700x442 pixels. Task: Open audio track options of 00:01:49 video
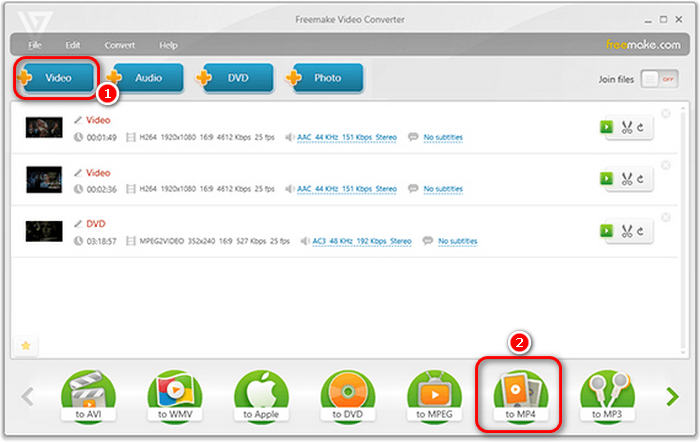(347, 137)
